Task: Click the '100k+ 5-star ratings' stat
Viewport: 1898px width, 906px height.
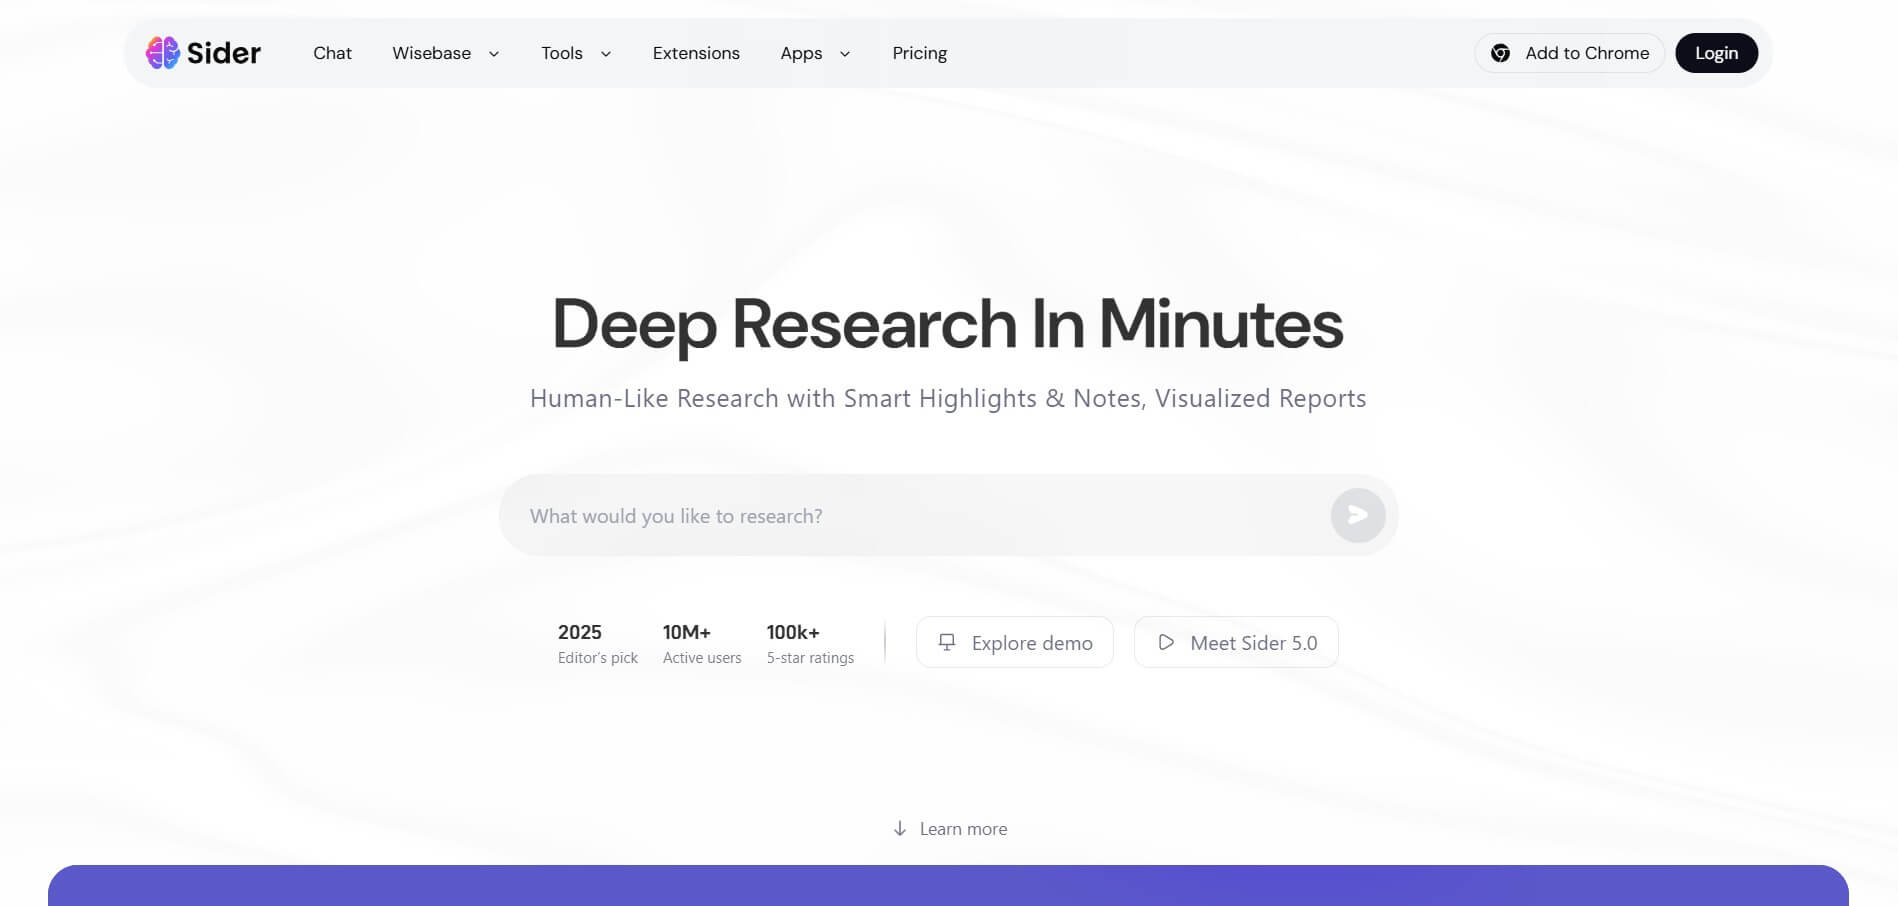Action: click(810, 643)
